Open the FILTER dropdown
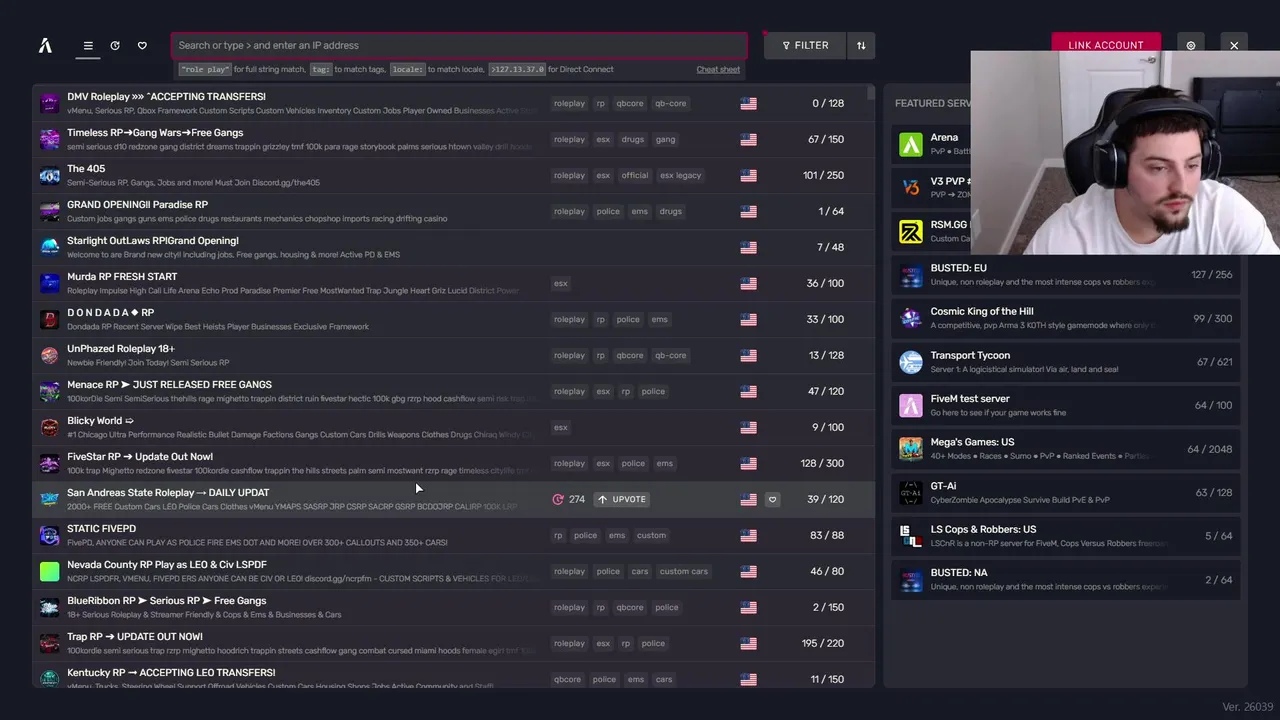The width and height of the screenshot is (1280, 720). [x=805, y=45]
